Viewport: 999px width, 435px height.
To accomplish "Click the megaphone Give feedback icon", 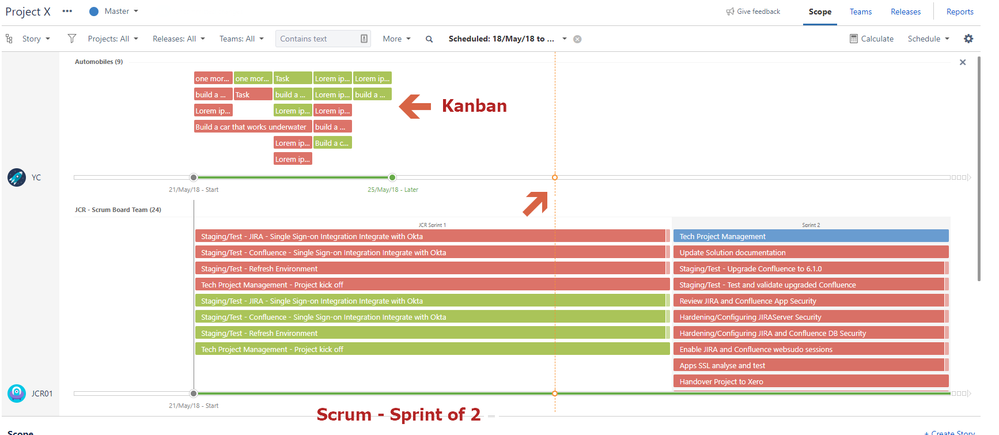I will [730, 11].
